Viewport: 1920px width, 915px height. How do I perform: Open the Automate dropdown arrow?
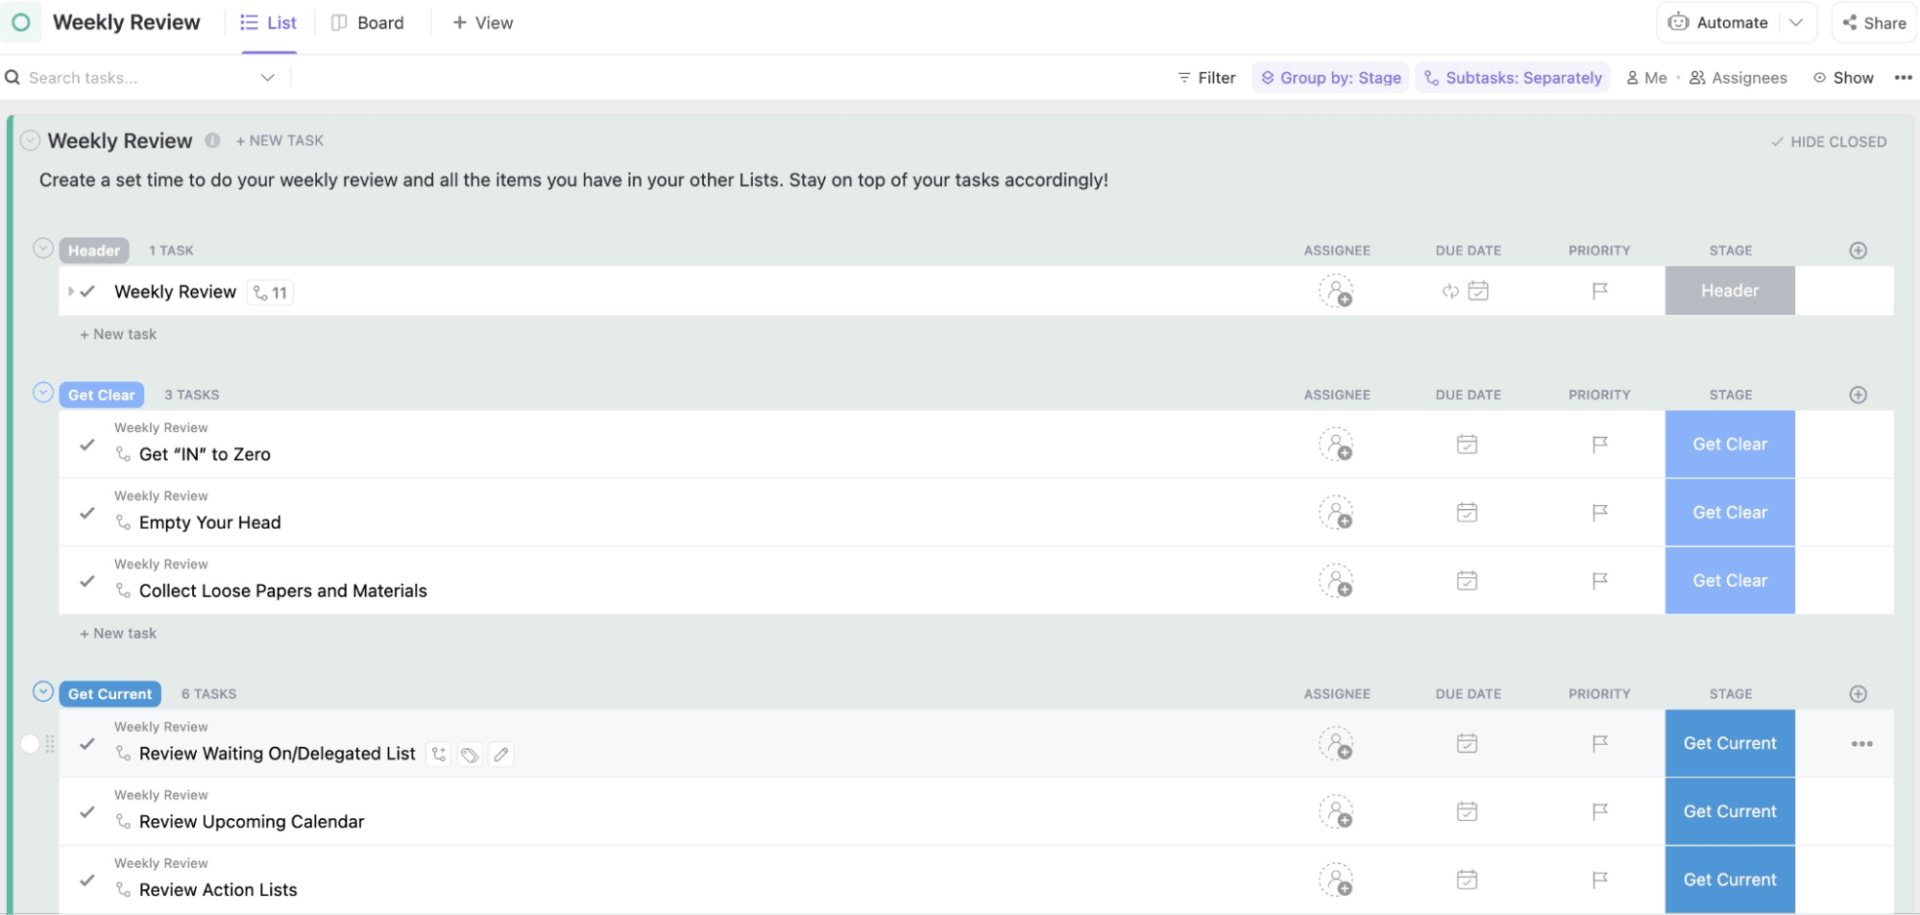click(1796, 23)
